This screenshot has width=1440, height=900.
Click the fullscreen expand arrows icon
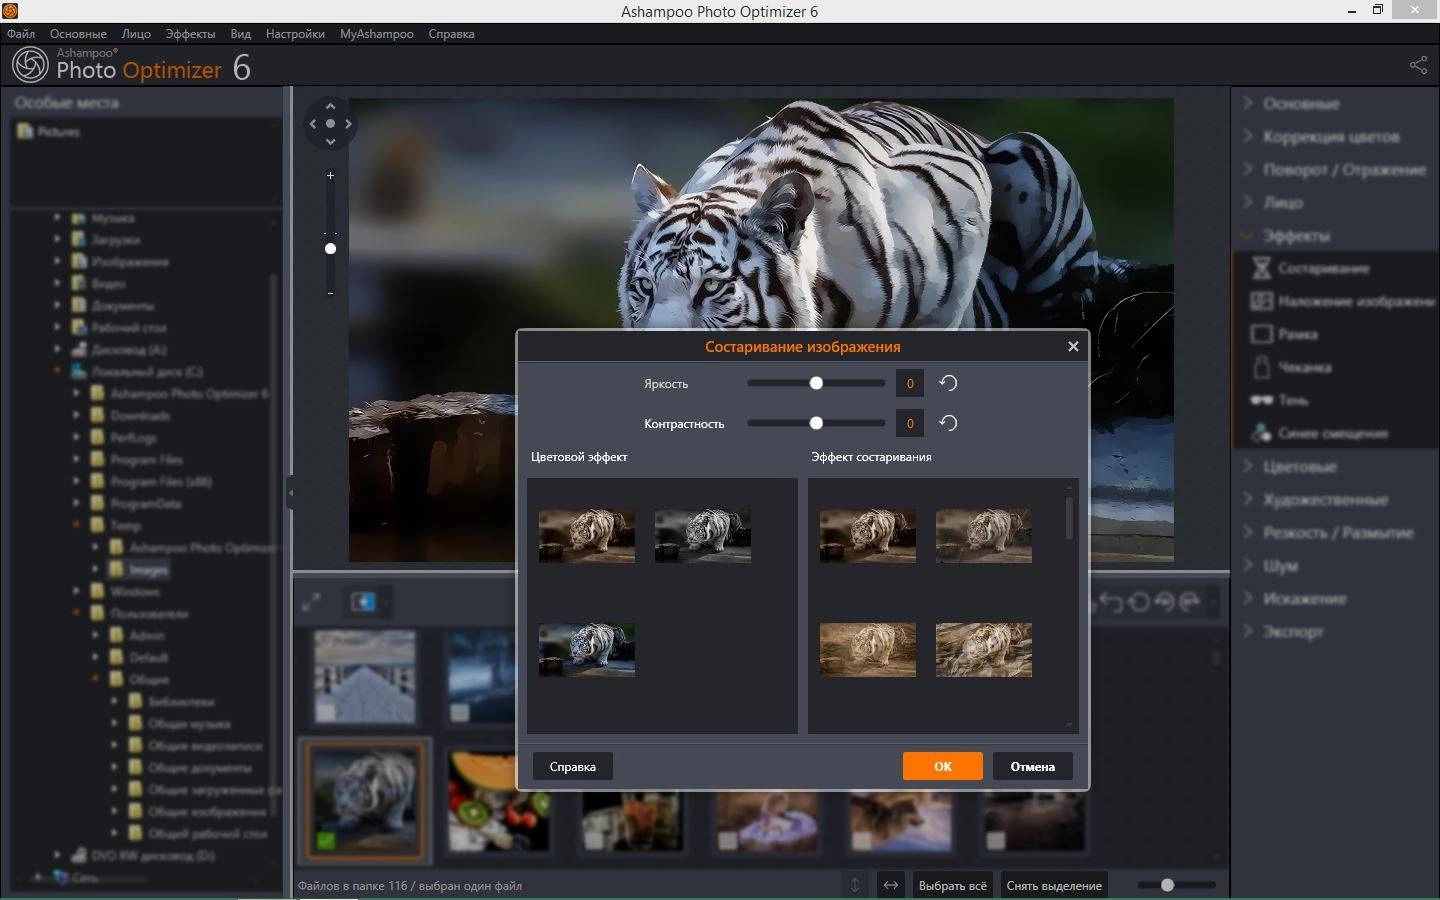click(x=311, y=602)
